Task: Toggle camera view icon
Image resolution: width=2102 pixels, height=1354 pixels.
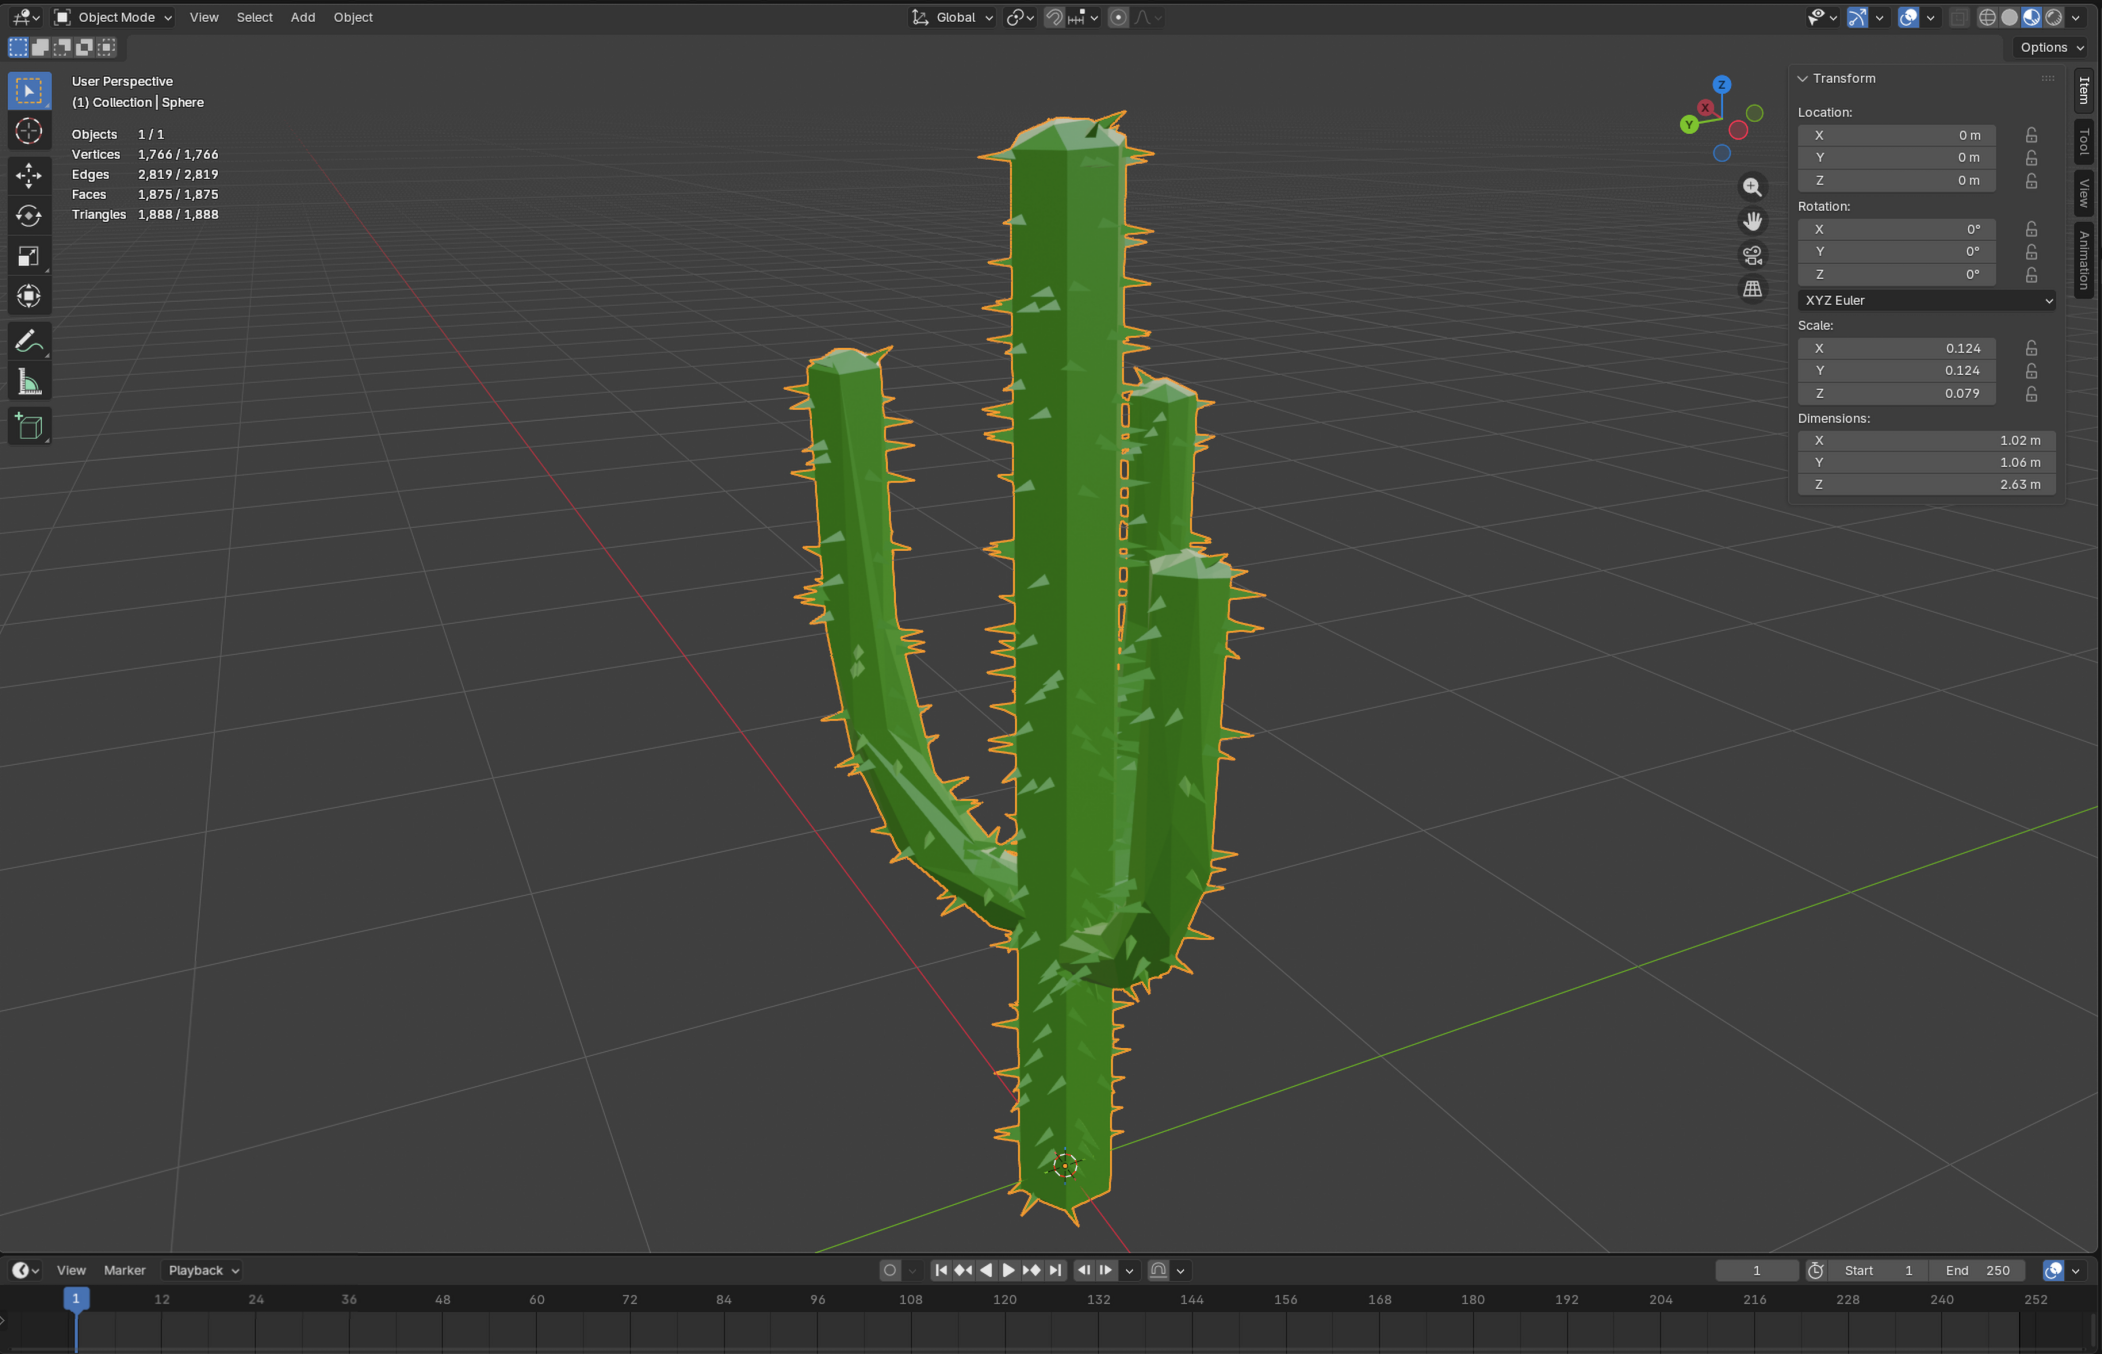Action: pos(1752,255)
